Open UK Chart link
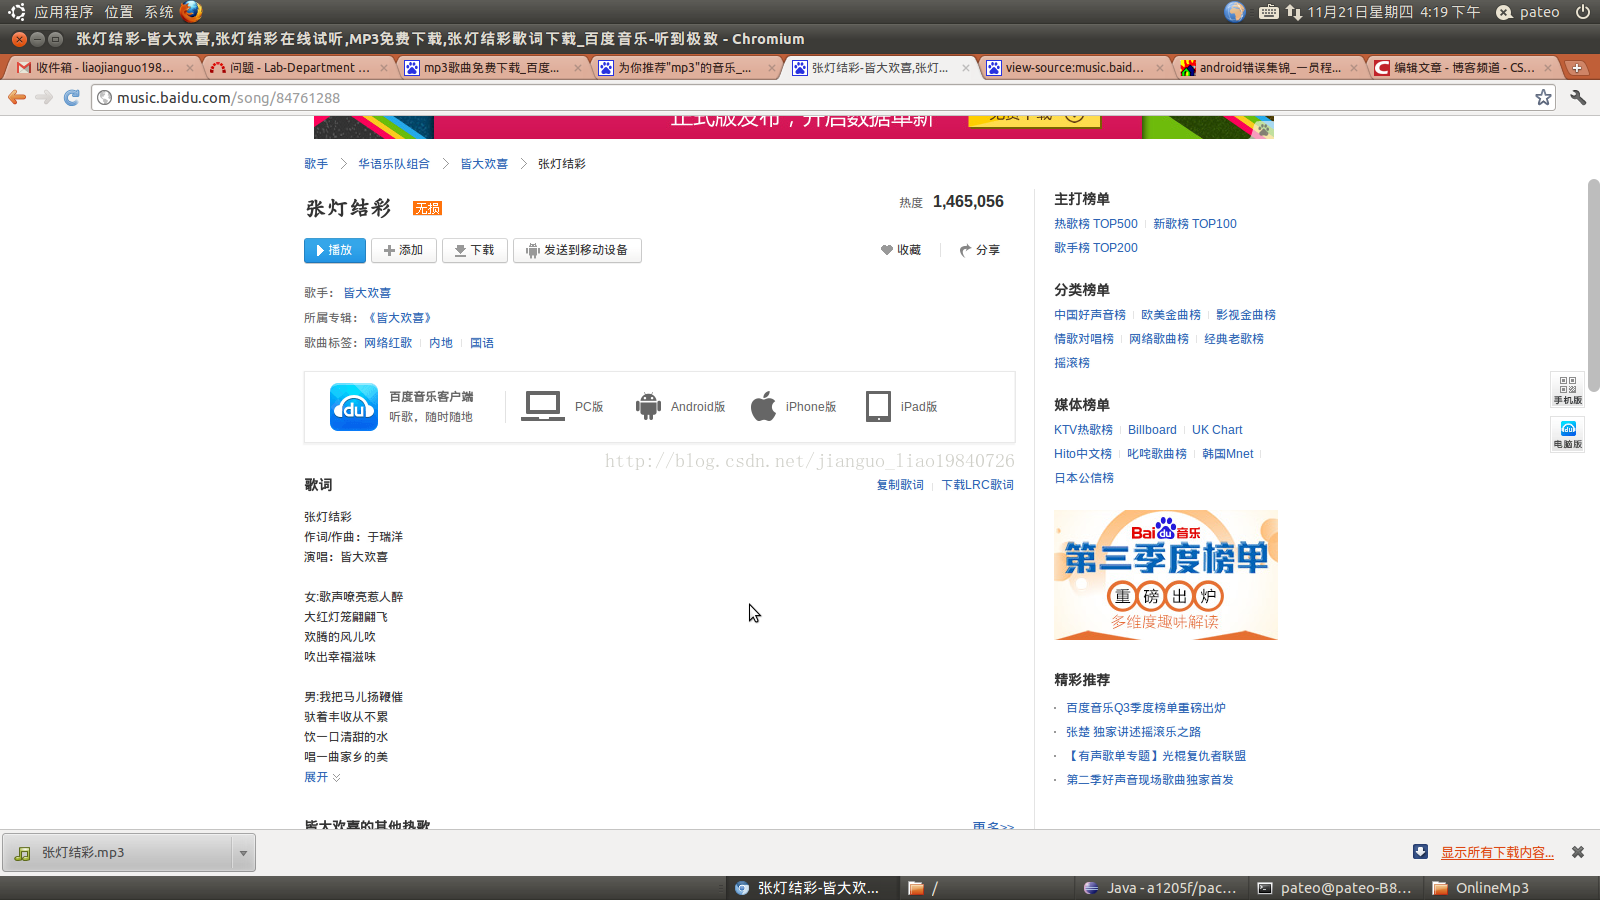Screen dimensions: 1600x900 1217,430
